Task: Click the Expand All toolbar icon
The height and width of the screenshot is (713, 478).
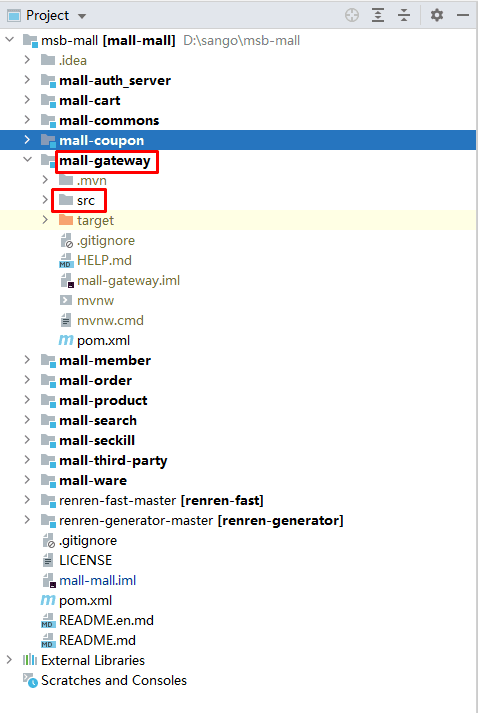Action: click(377, 15)
